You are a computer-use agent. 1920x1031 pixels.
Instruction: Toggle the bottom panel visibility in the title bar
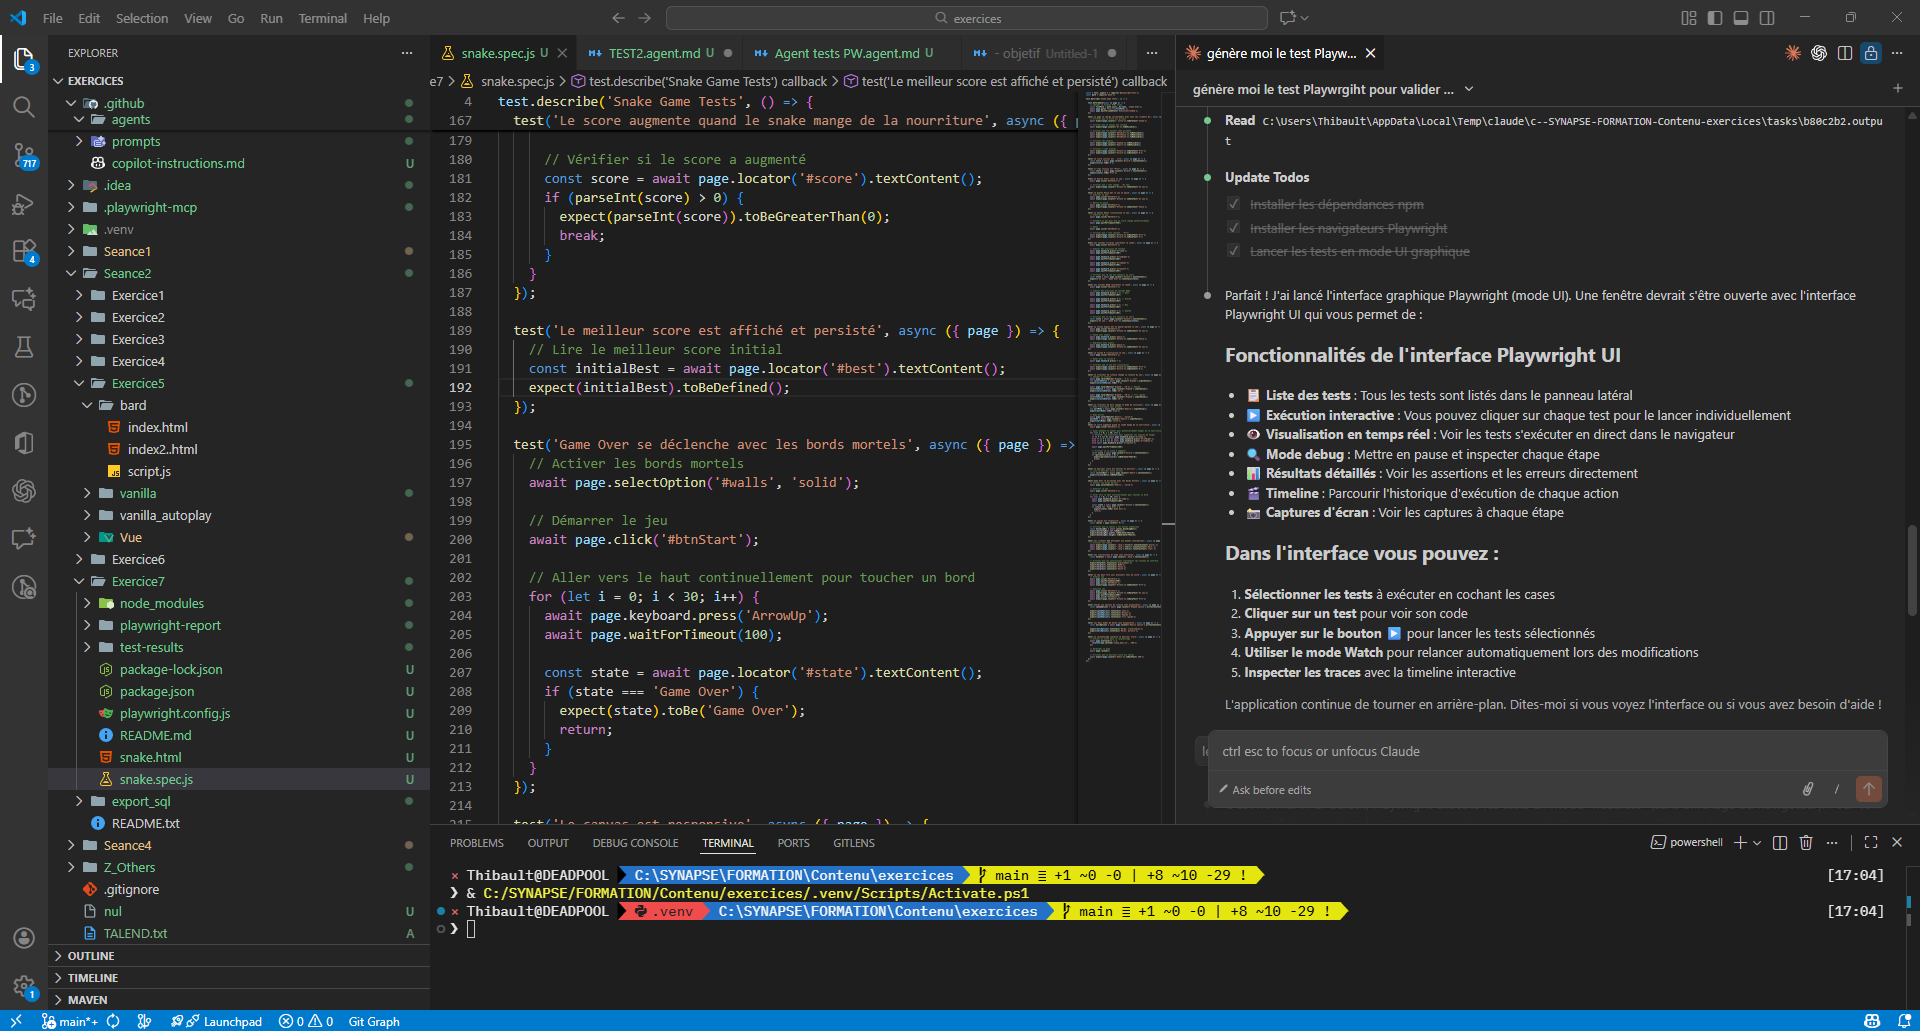1741,17
